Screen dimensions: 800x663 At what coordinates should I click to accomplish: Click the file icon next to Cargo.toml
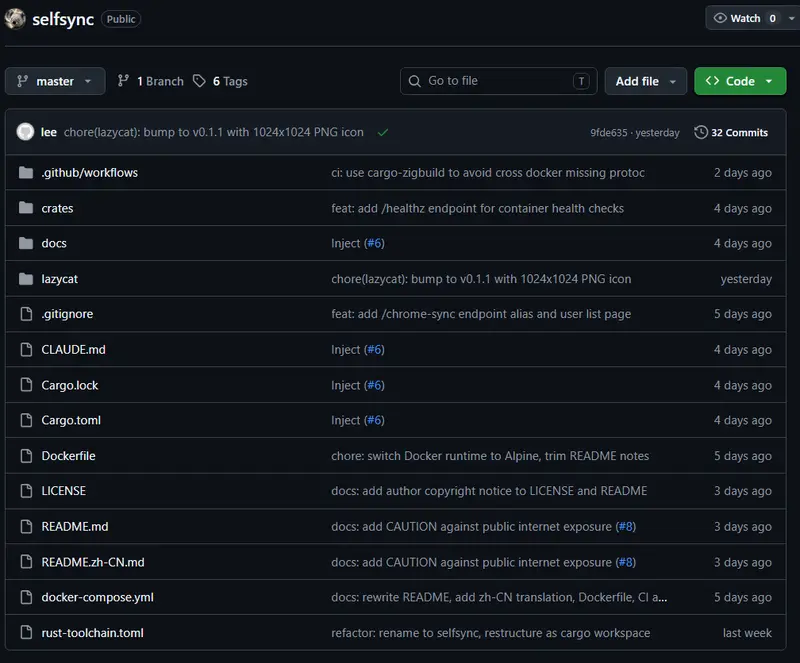[x=26, y=420]
